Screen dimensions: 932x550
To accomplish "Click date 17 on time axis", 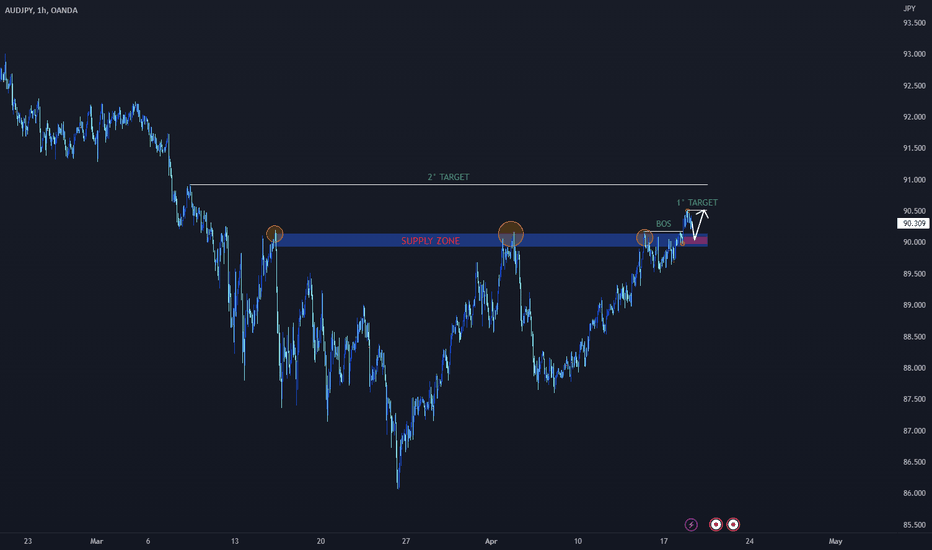I will [x=663, y=541].
